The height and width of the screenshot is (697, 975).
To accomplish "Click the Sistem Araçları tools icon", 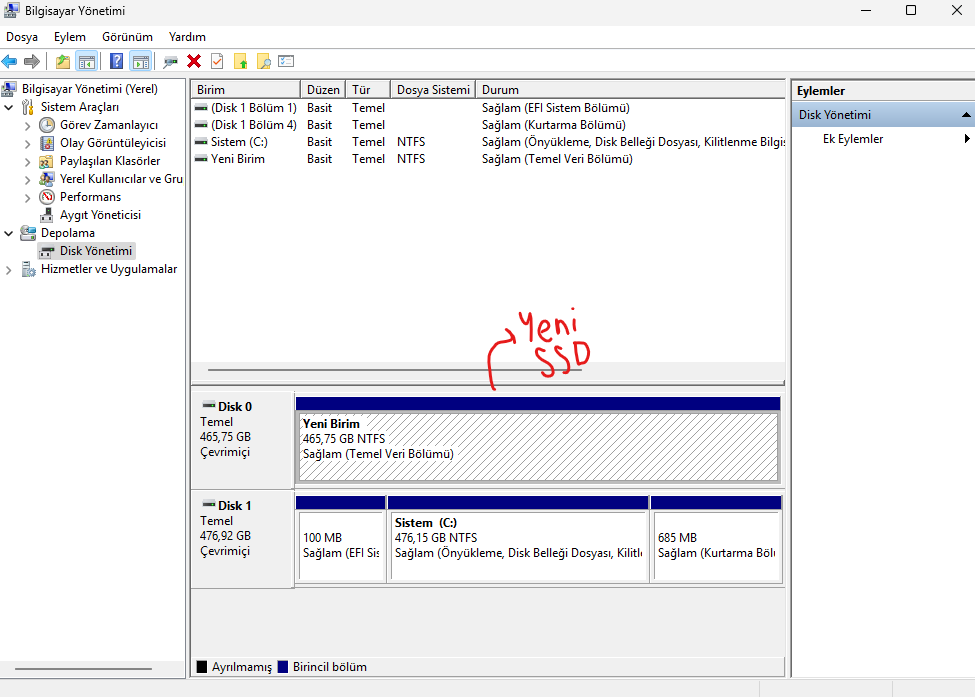I will 27,107.
